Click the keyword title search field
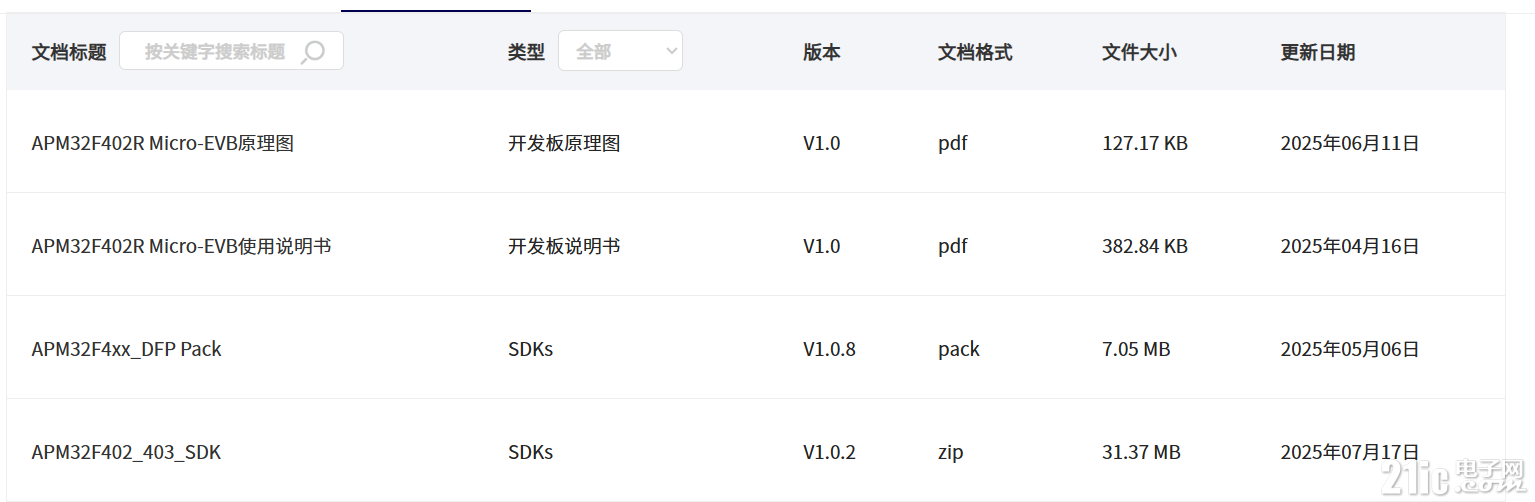 (231, 51)
